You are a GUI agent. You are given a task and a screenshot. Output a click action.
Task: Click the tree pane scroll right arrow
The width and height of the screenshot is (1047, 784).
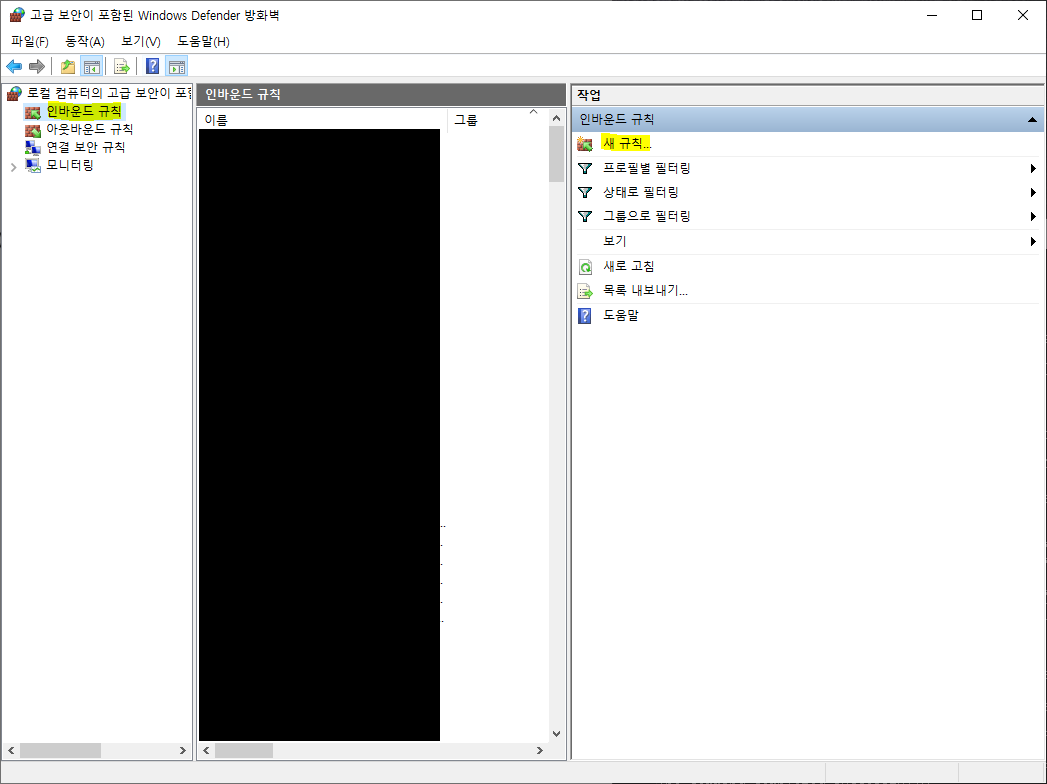[x=182, y=751]
